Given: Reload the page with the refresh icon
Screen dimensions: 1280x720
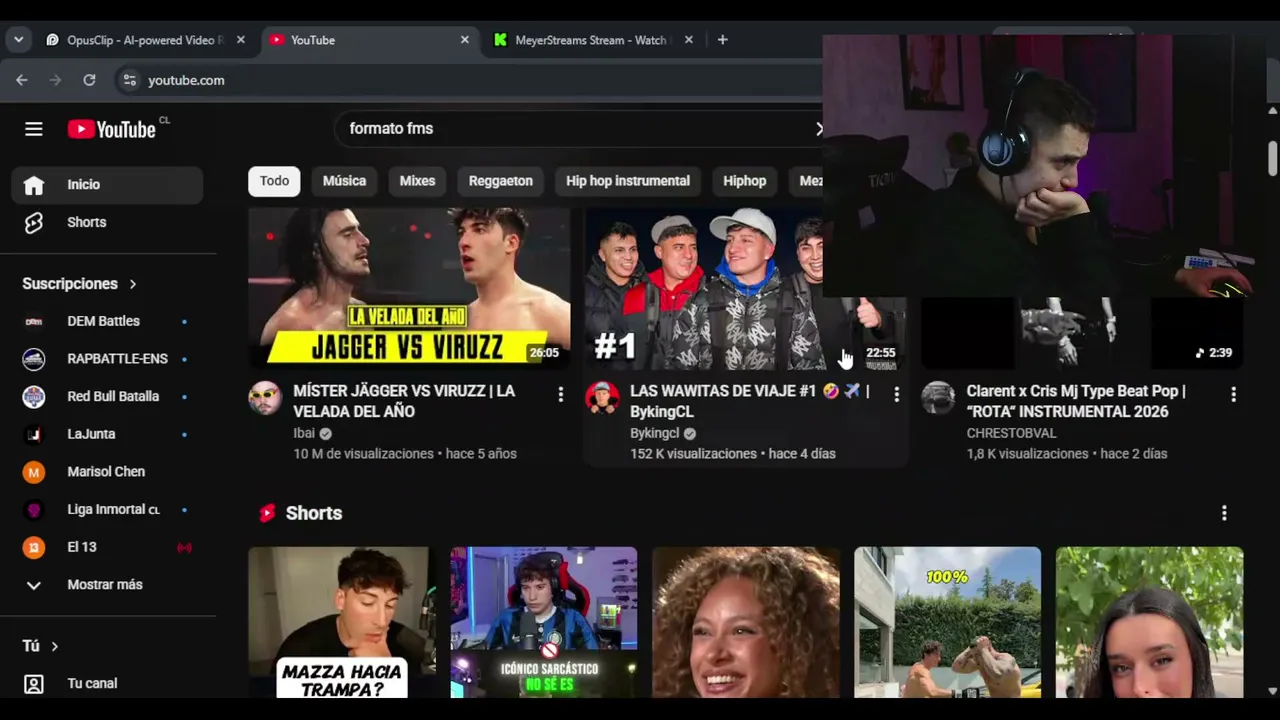Looking at the screenshot, I should tap(89, 80).
